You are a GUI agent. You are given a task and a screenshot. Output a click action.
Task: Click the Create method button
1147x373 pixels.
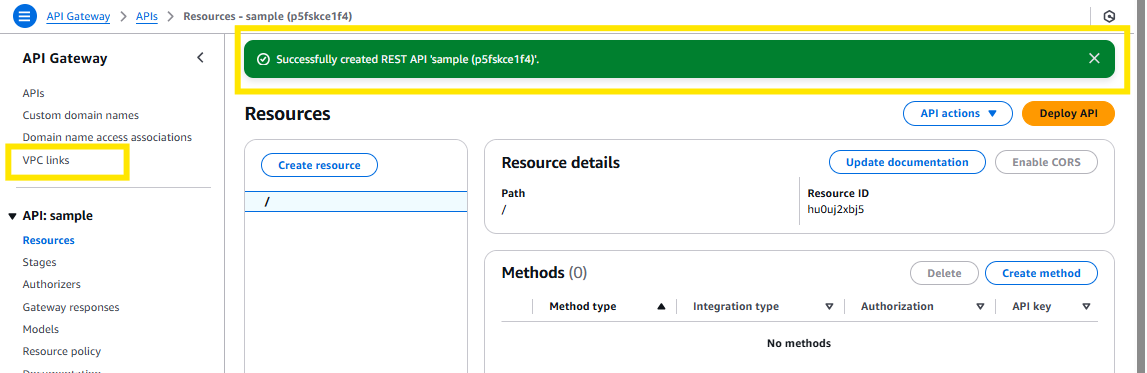[1041, 273]
